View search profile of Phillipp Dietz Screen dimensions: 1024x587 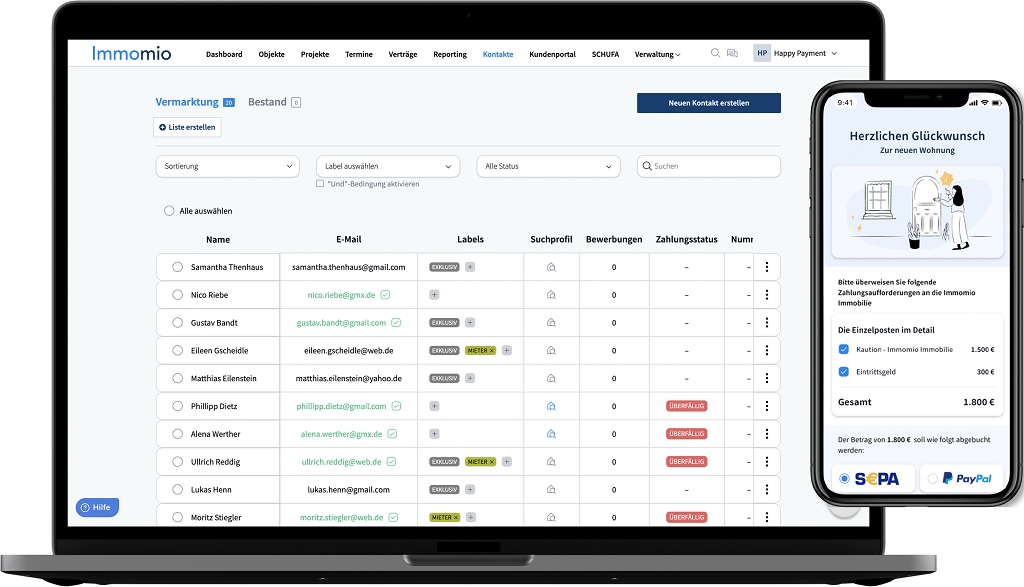click(x=551, y=406)
